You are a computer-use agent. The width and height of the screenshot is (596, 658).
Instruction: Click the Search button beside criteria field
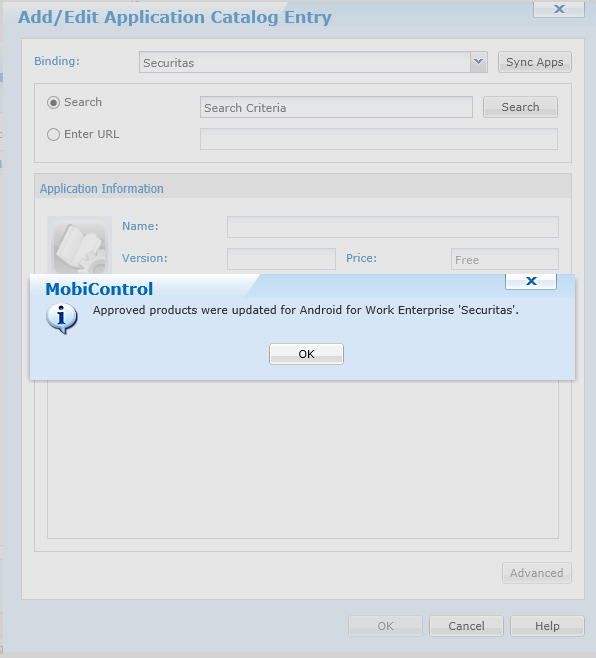(x=520, y=107)
